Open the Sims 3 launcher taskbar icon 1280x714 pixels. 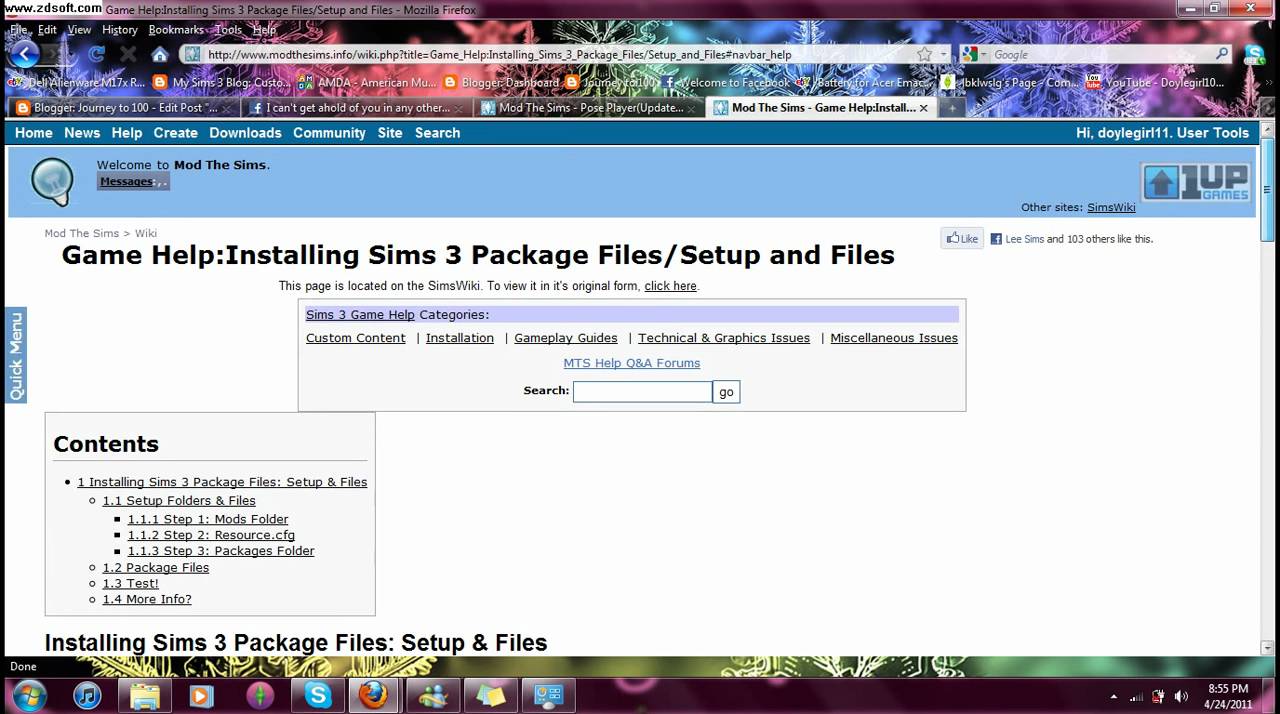pyautogui.click(x=260, y=695)
